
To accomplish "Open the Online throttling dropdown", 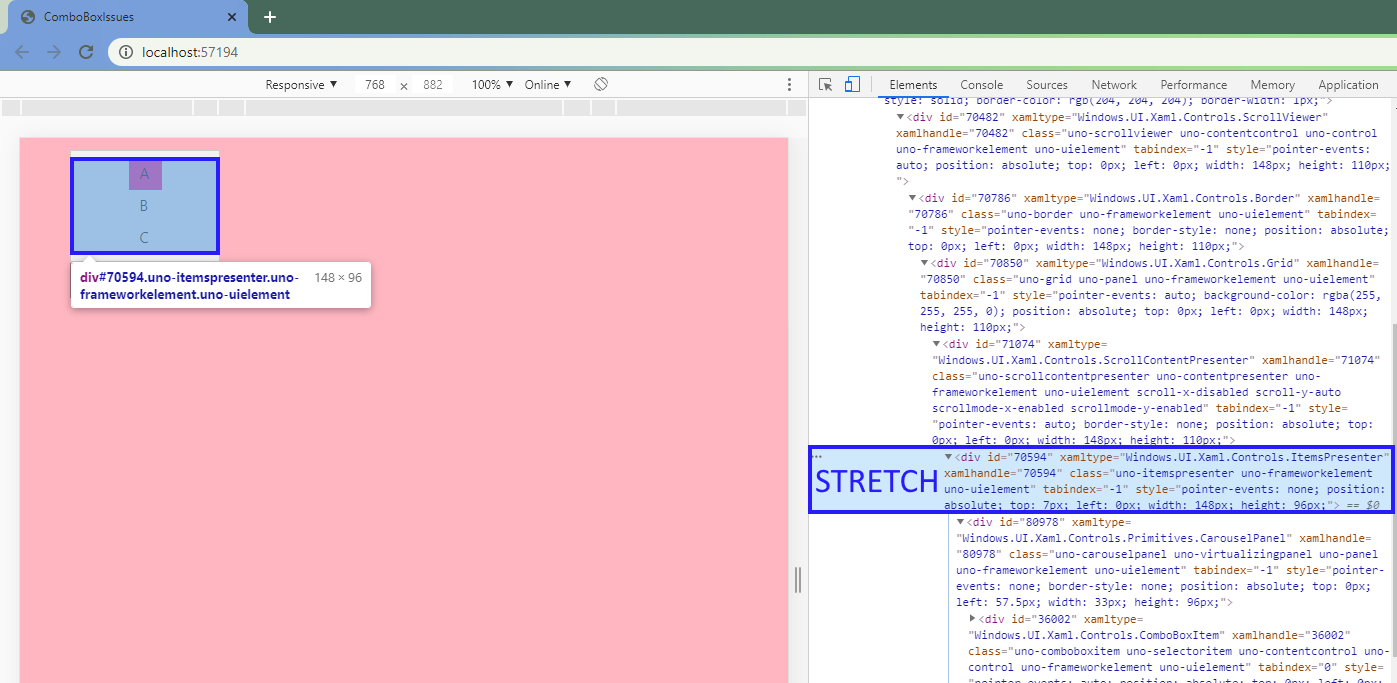I will tap(548, 85).
